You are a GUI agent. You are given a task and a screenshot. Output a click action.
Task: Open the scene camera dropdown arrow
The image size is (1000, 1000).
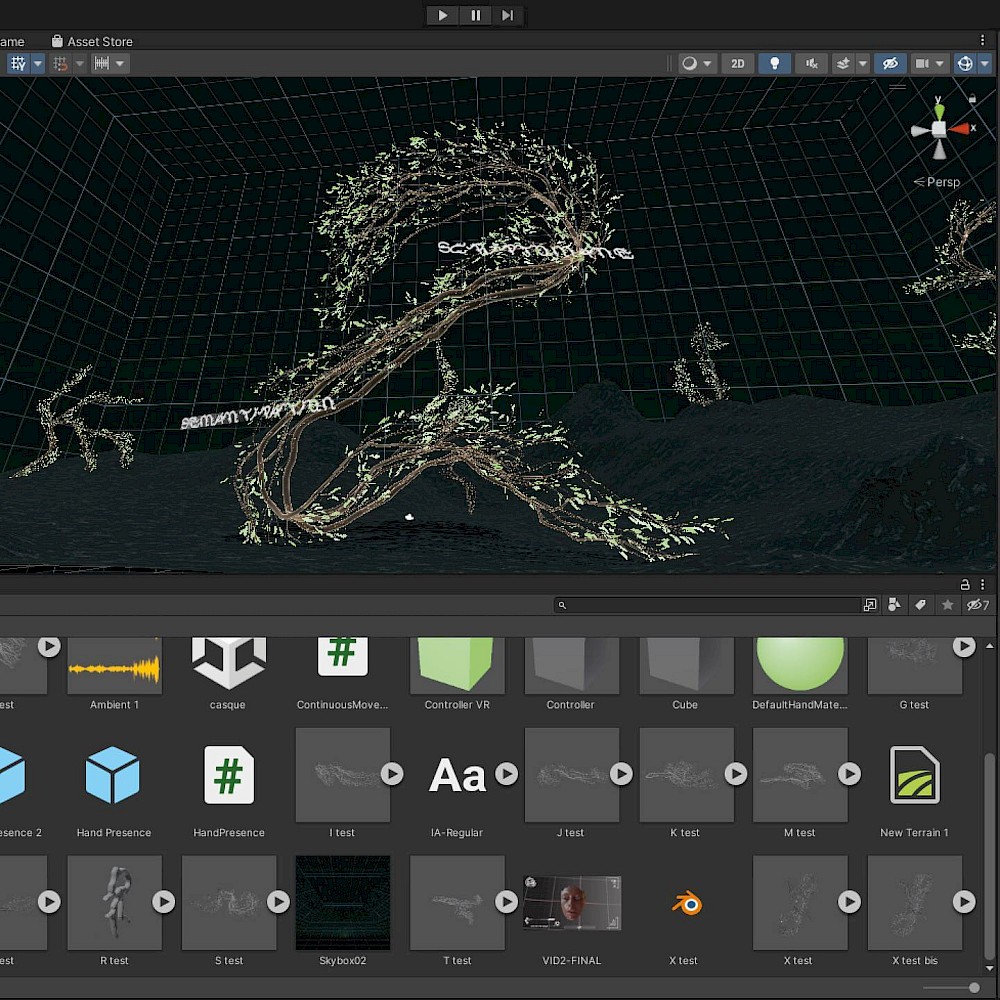tap(940, 63)
